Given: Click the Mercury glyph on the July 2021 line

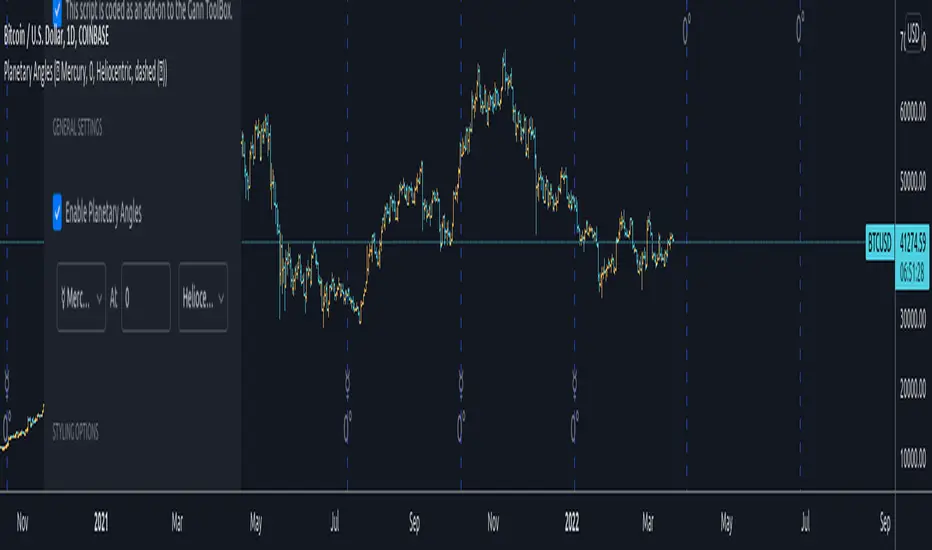Looking at the screenshot, I should point(347,379).
